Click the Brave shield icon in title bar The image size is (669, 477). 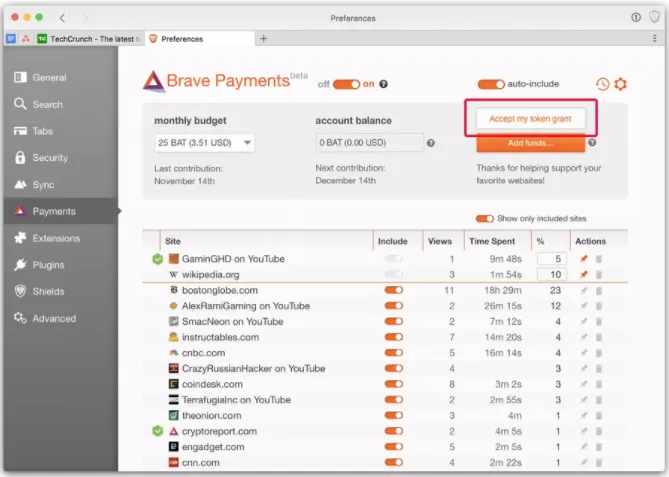click(654, 17)
